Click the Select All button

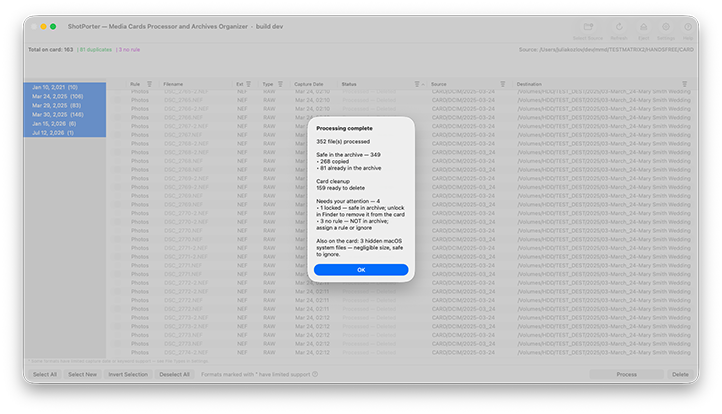[45, 374]
